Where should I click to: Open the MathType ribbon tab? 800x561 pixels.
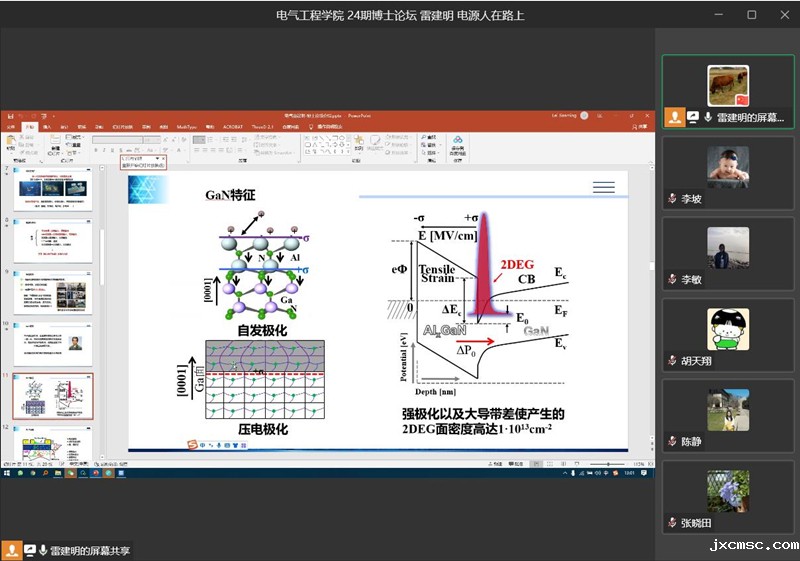[187, 127]
